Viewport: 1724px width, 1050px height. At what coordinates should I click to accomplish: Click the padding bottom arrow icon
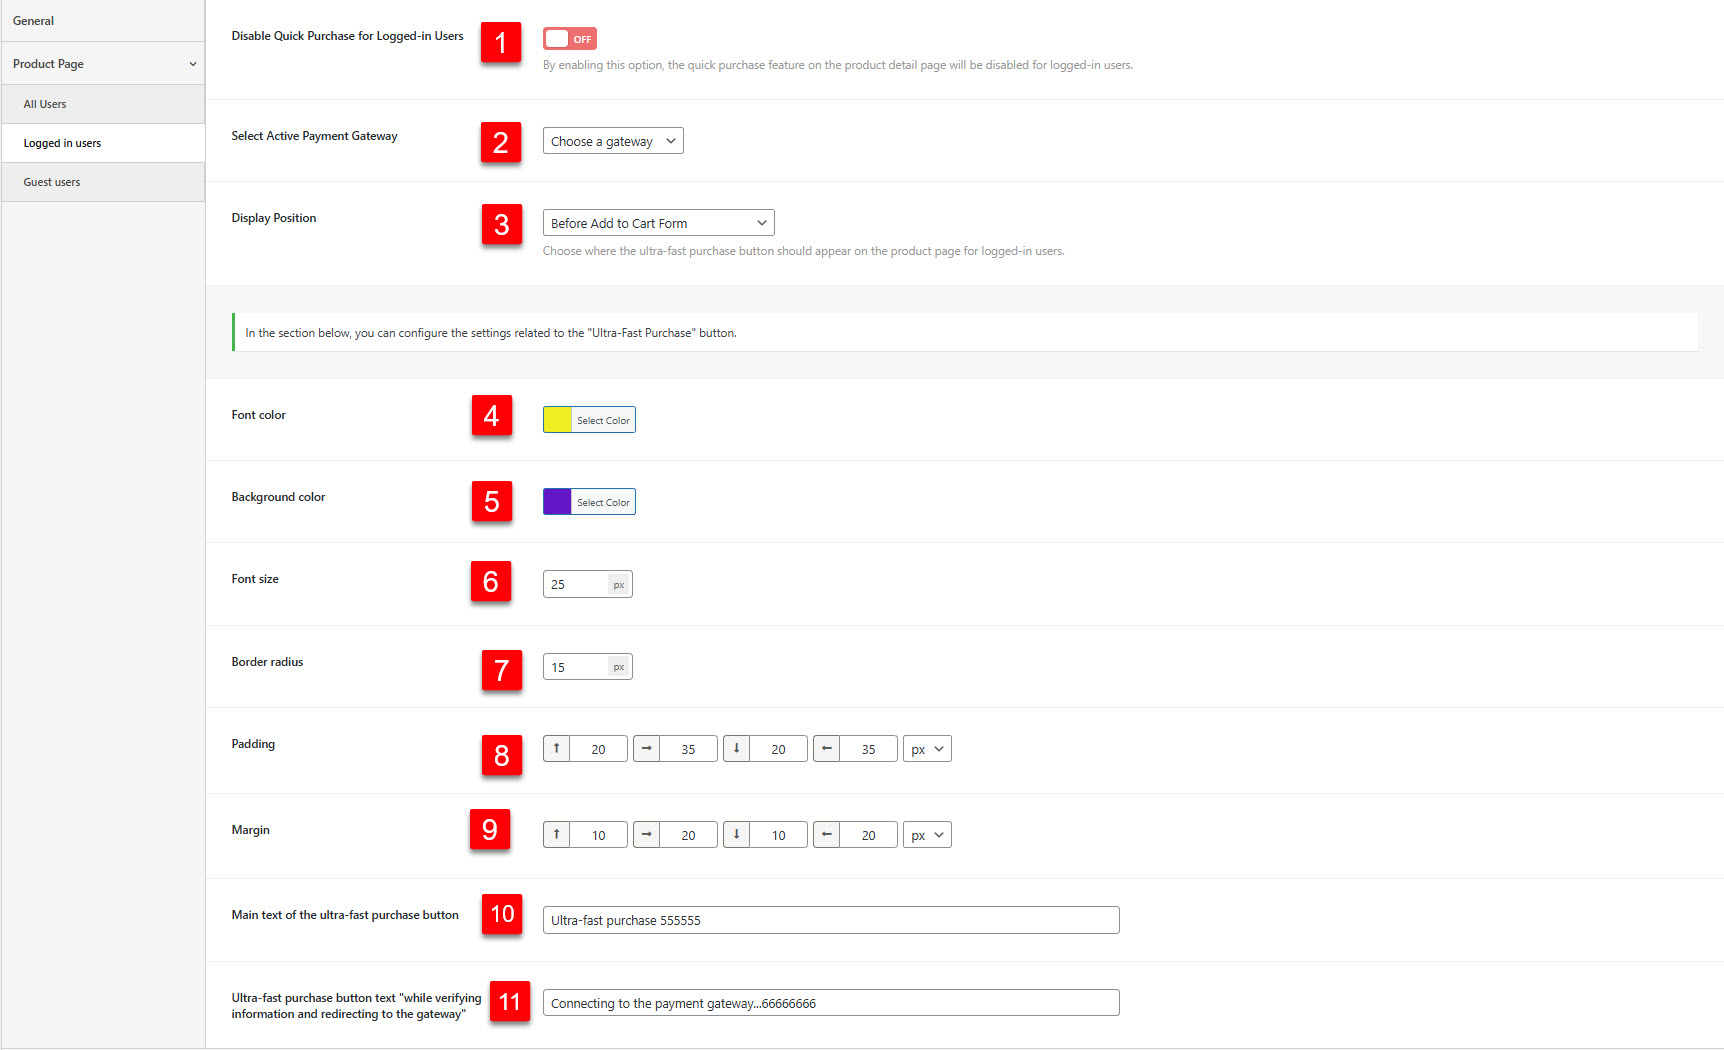pos(737,749)
